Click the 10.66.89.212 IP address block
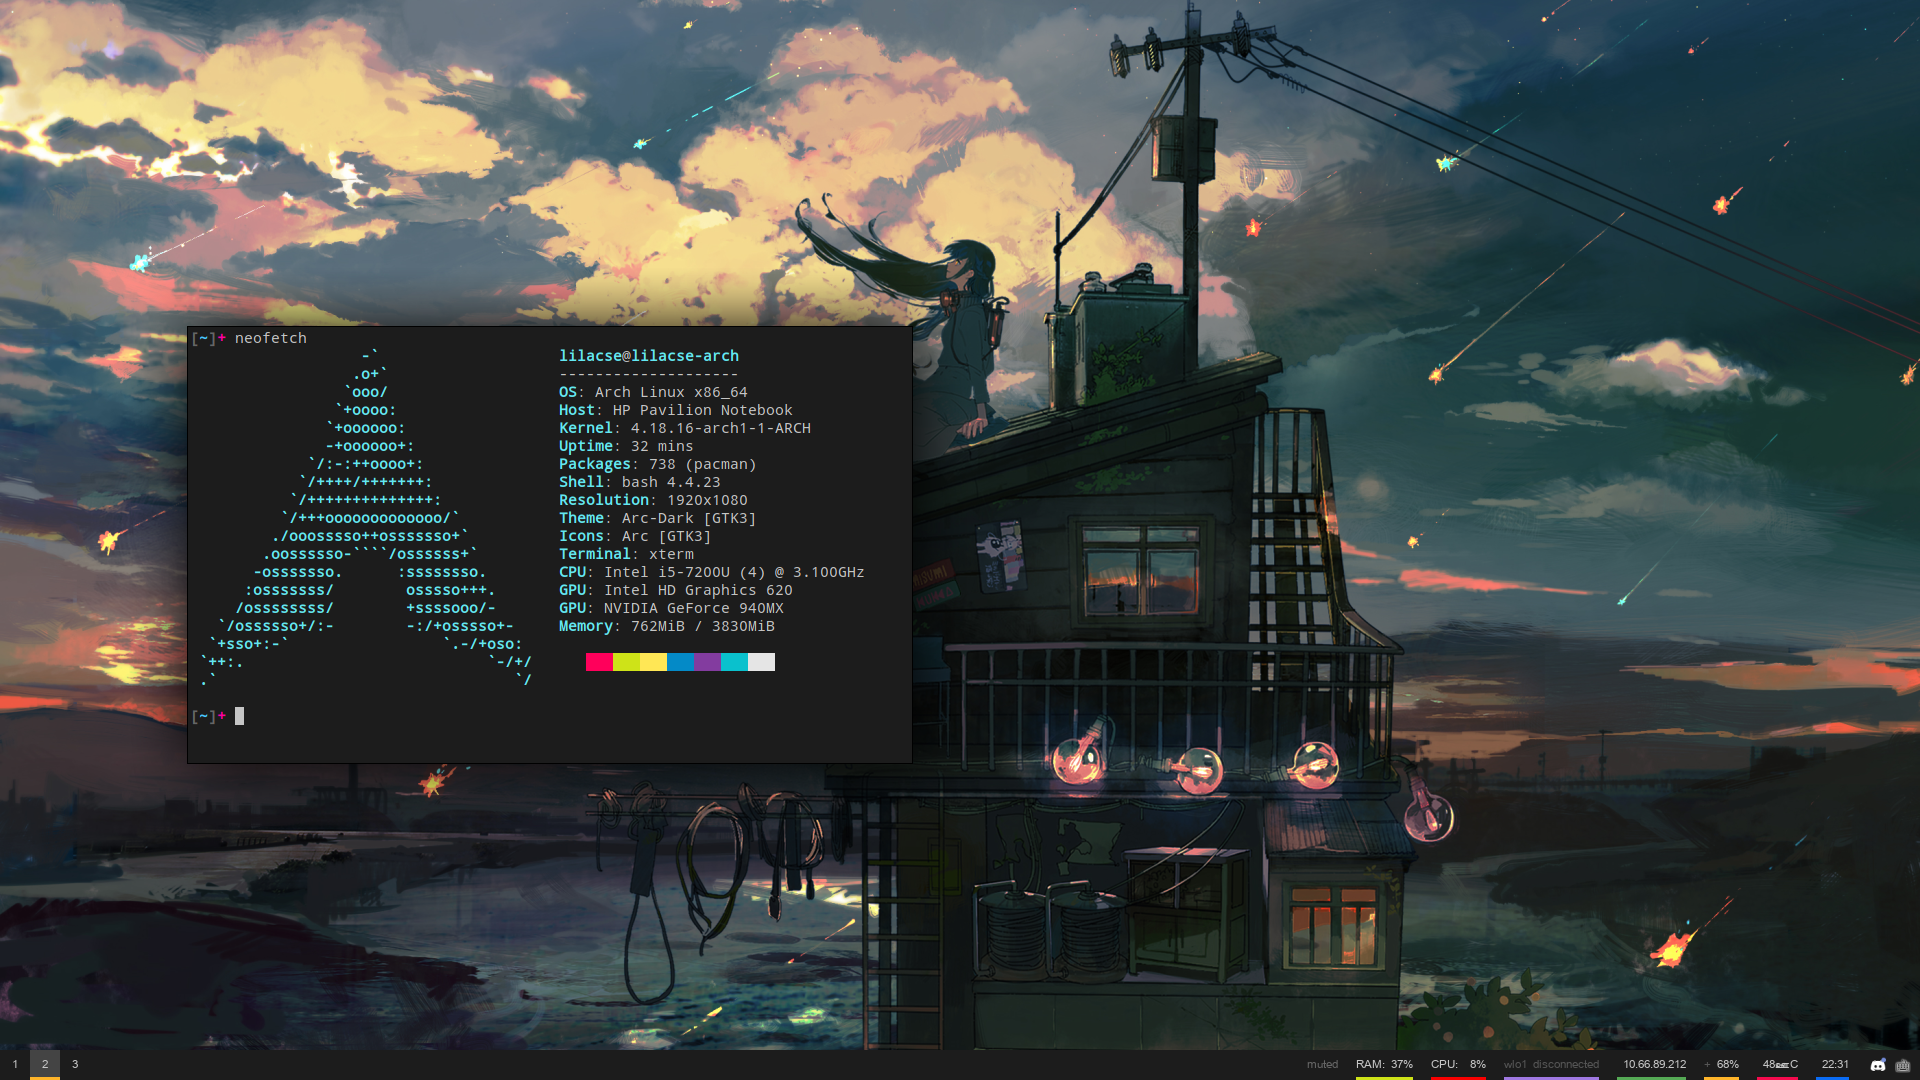 pyautogui.click(x=1654, y=1065)
